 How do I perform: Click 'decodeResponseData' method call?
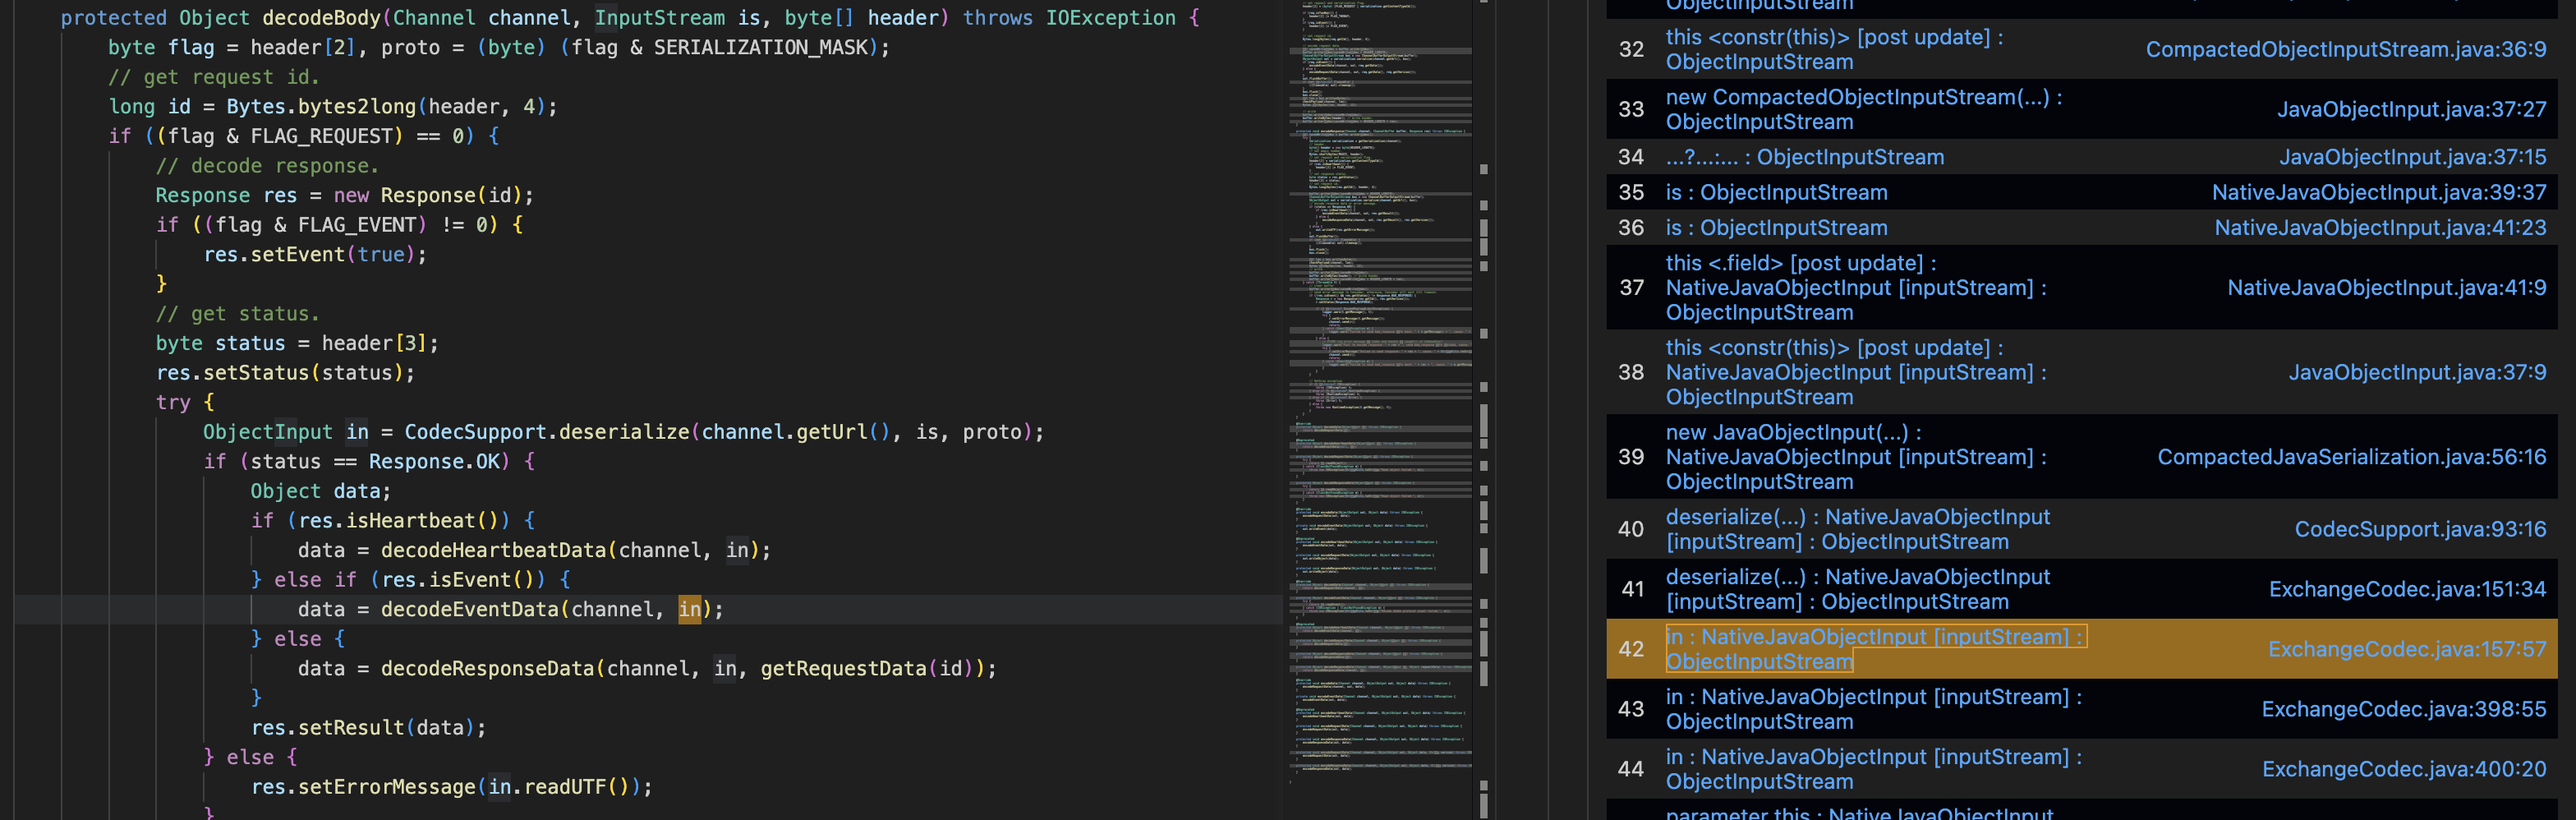487,668
